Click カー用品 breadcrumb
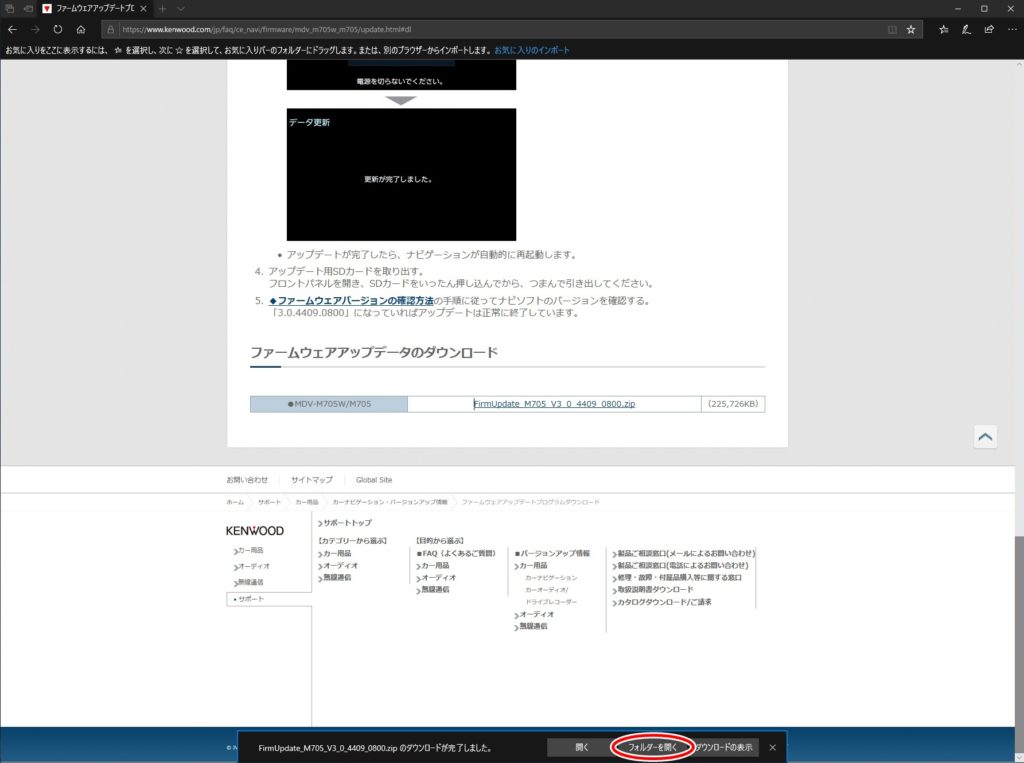The width and height of the screenshot is (1024, 763). pyautogui.click(x=307, y=502)
